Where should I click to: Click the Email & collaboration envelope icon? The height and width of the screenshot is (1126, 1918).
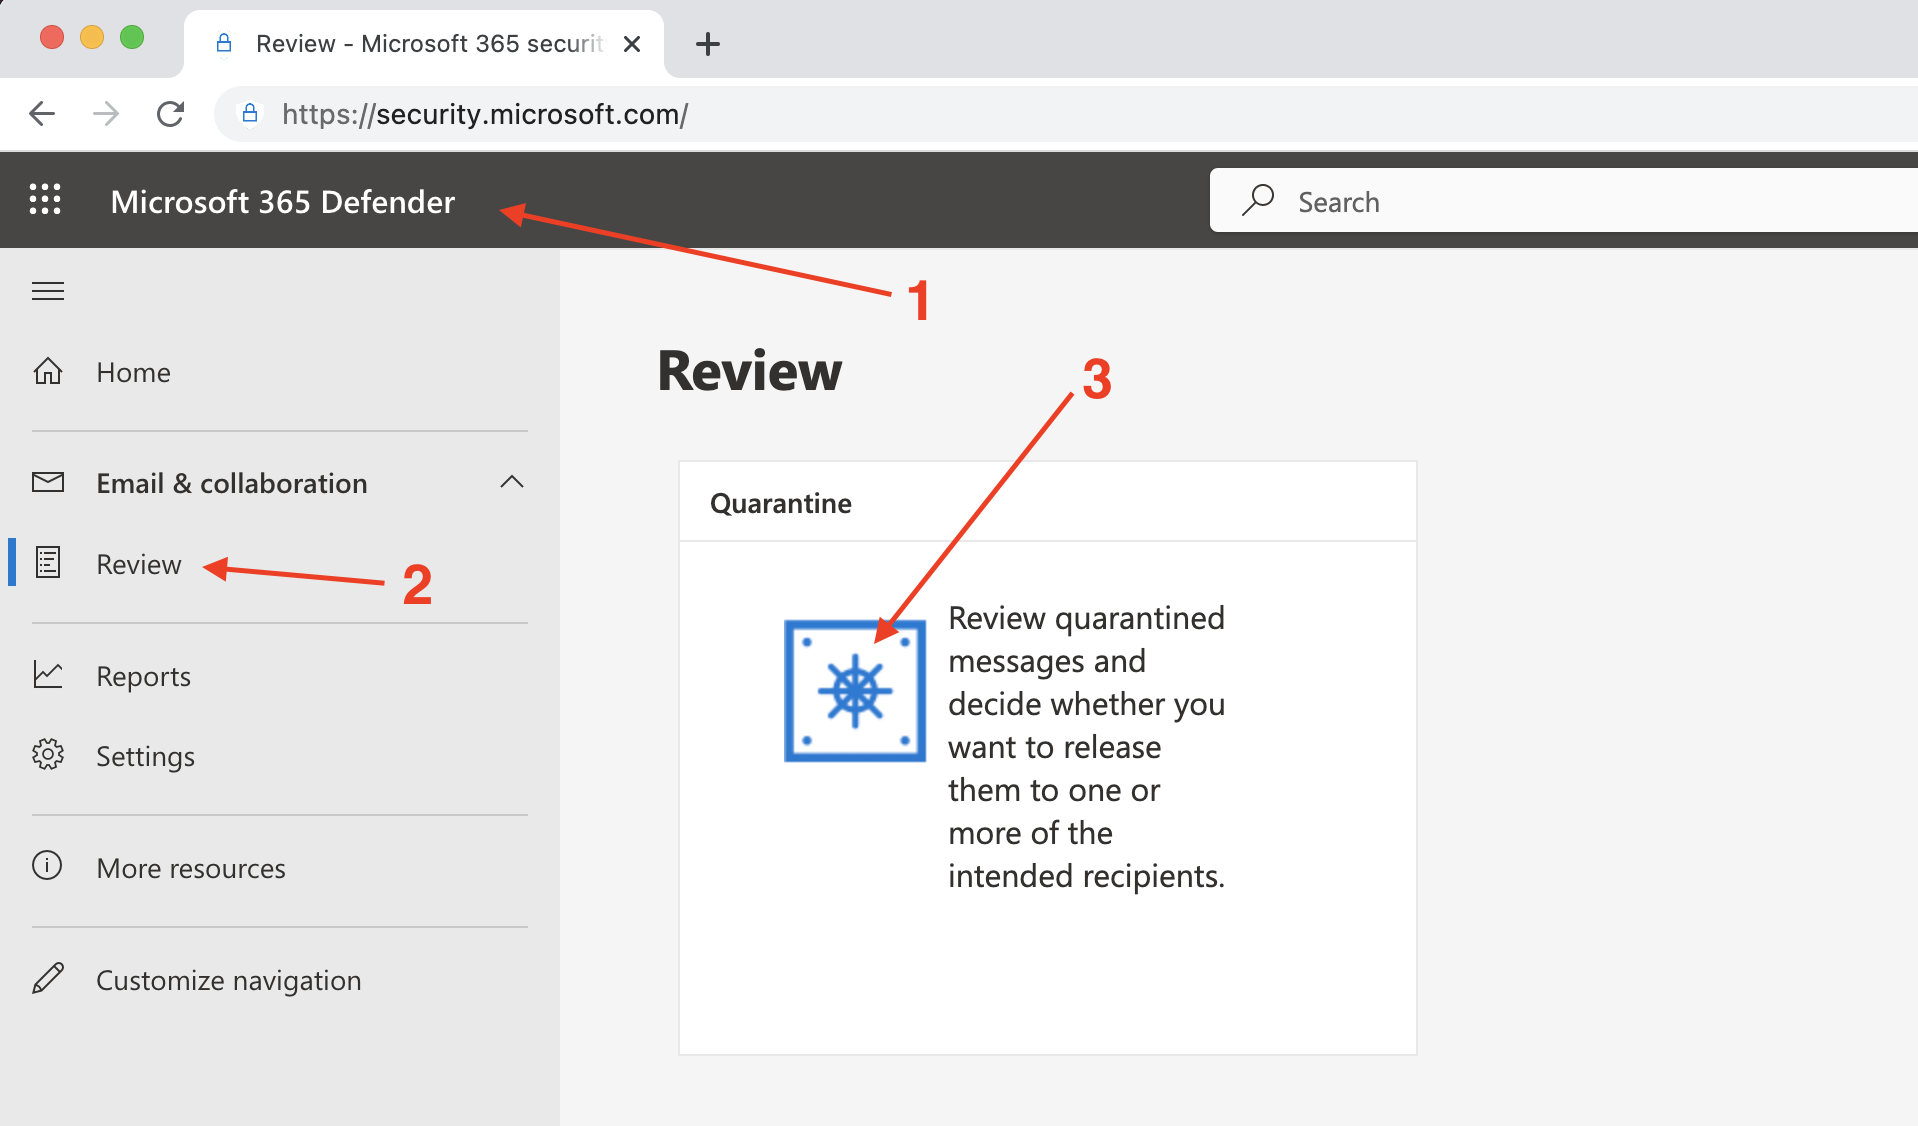(x=48, y=483)
